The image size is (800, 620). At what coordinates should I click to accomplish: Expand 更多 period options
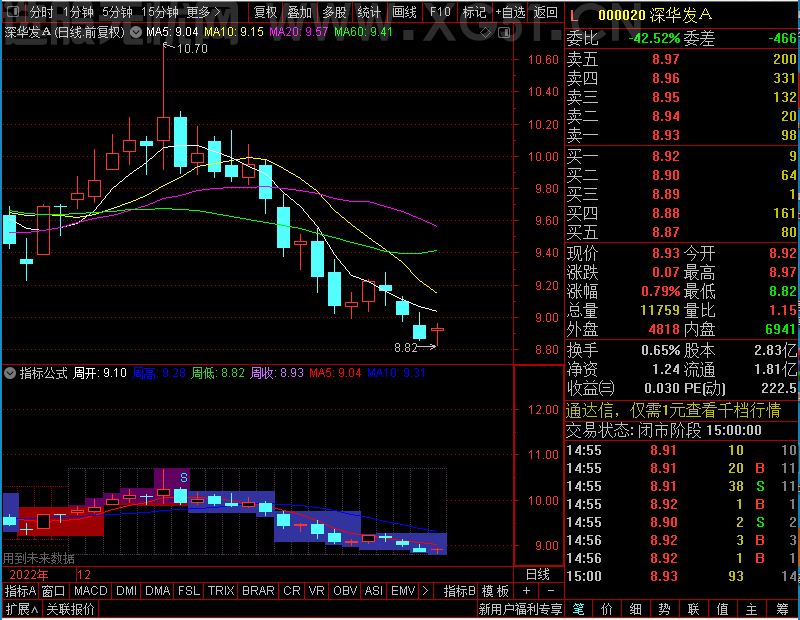[204, 12]
